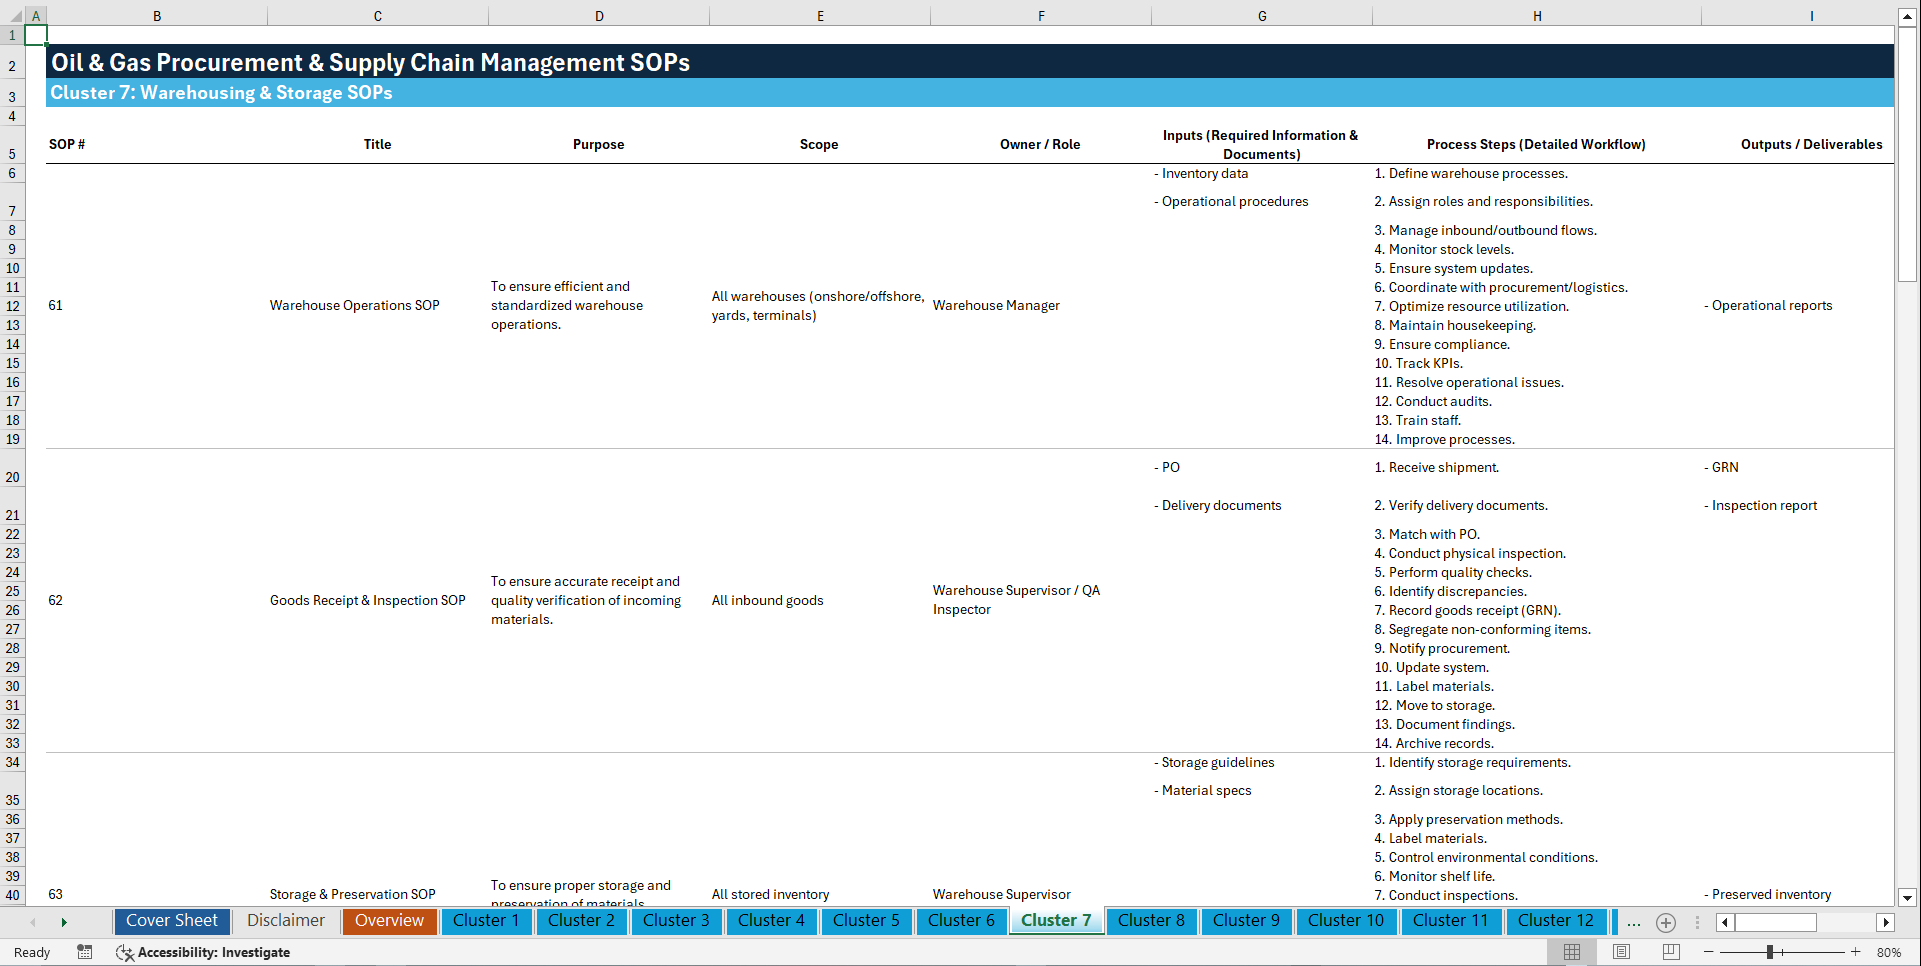Open the more sheets ellipsis control
Screen dimensions: 1921x966
(x=1634, y=922)
